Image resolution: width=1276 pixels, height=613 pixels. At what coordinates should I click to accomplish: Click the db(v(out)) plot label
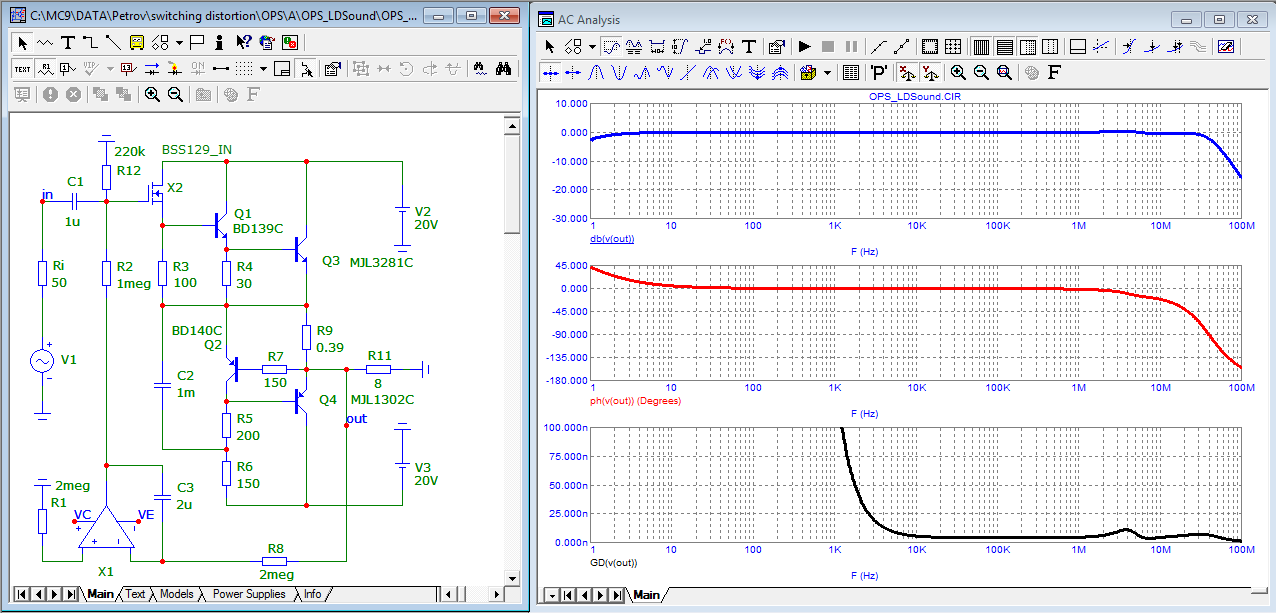point(612,239)
